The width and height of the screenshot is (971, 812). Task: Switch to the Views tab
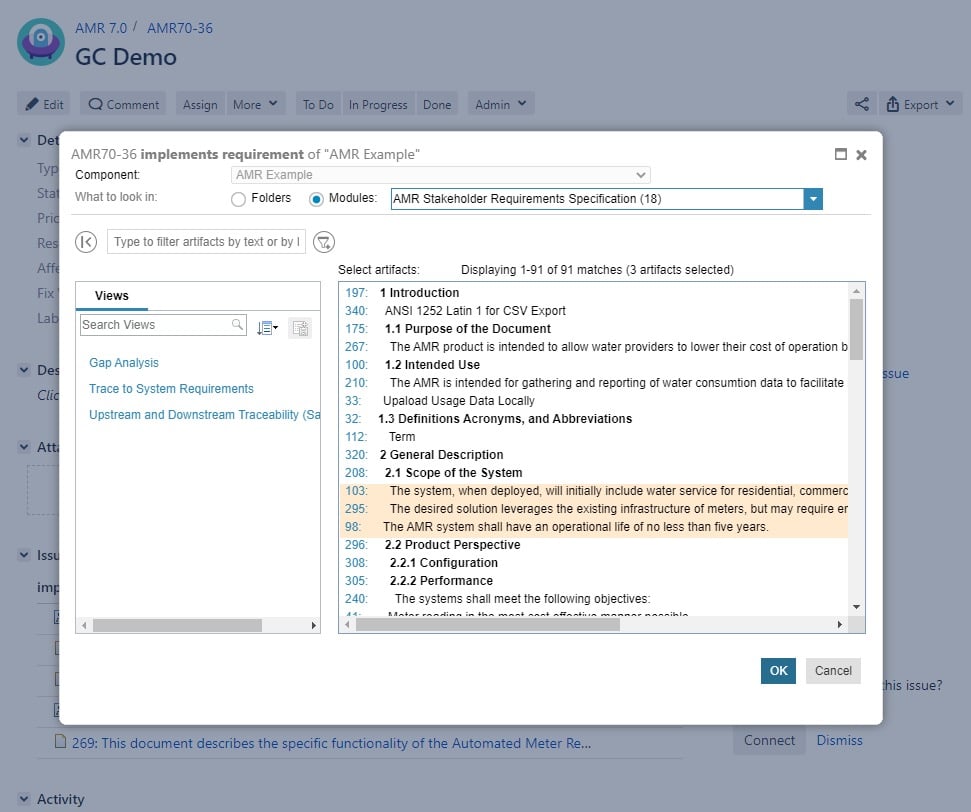tap(111, 295)
